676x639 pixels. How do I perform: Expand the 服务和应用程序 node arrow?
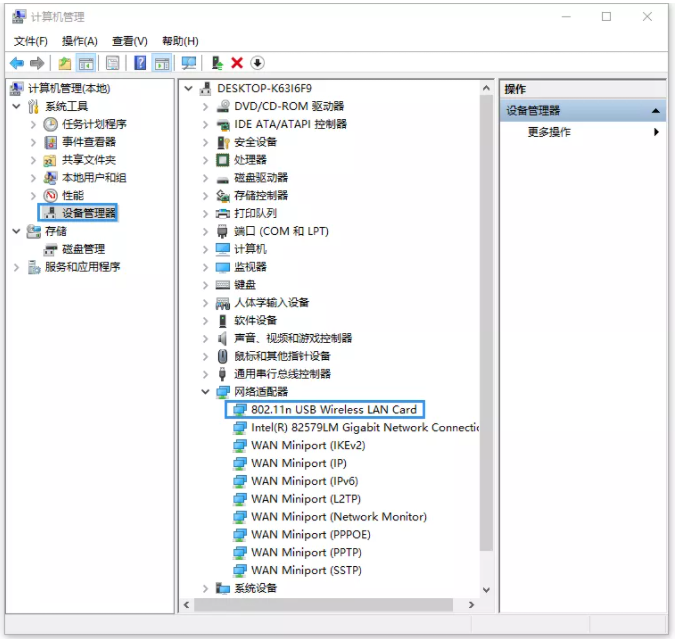tap(16, 267)
